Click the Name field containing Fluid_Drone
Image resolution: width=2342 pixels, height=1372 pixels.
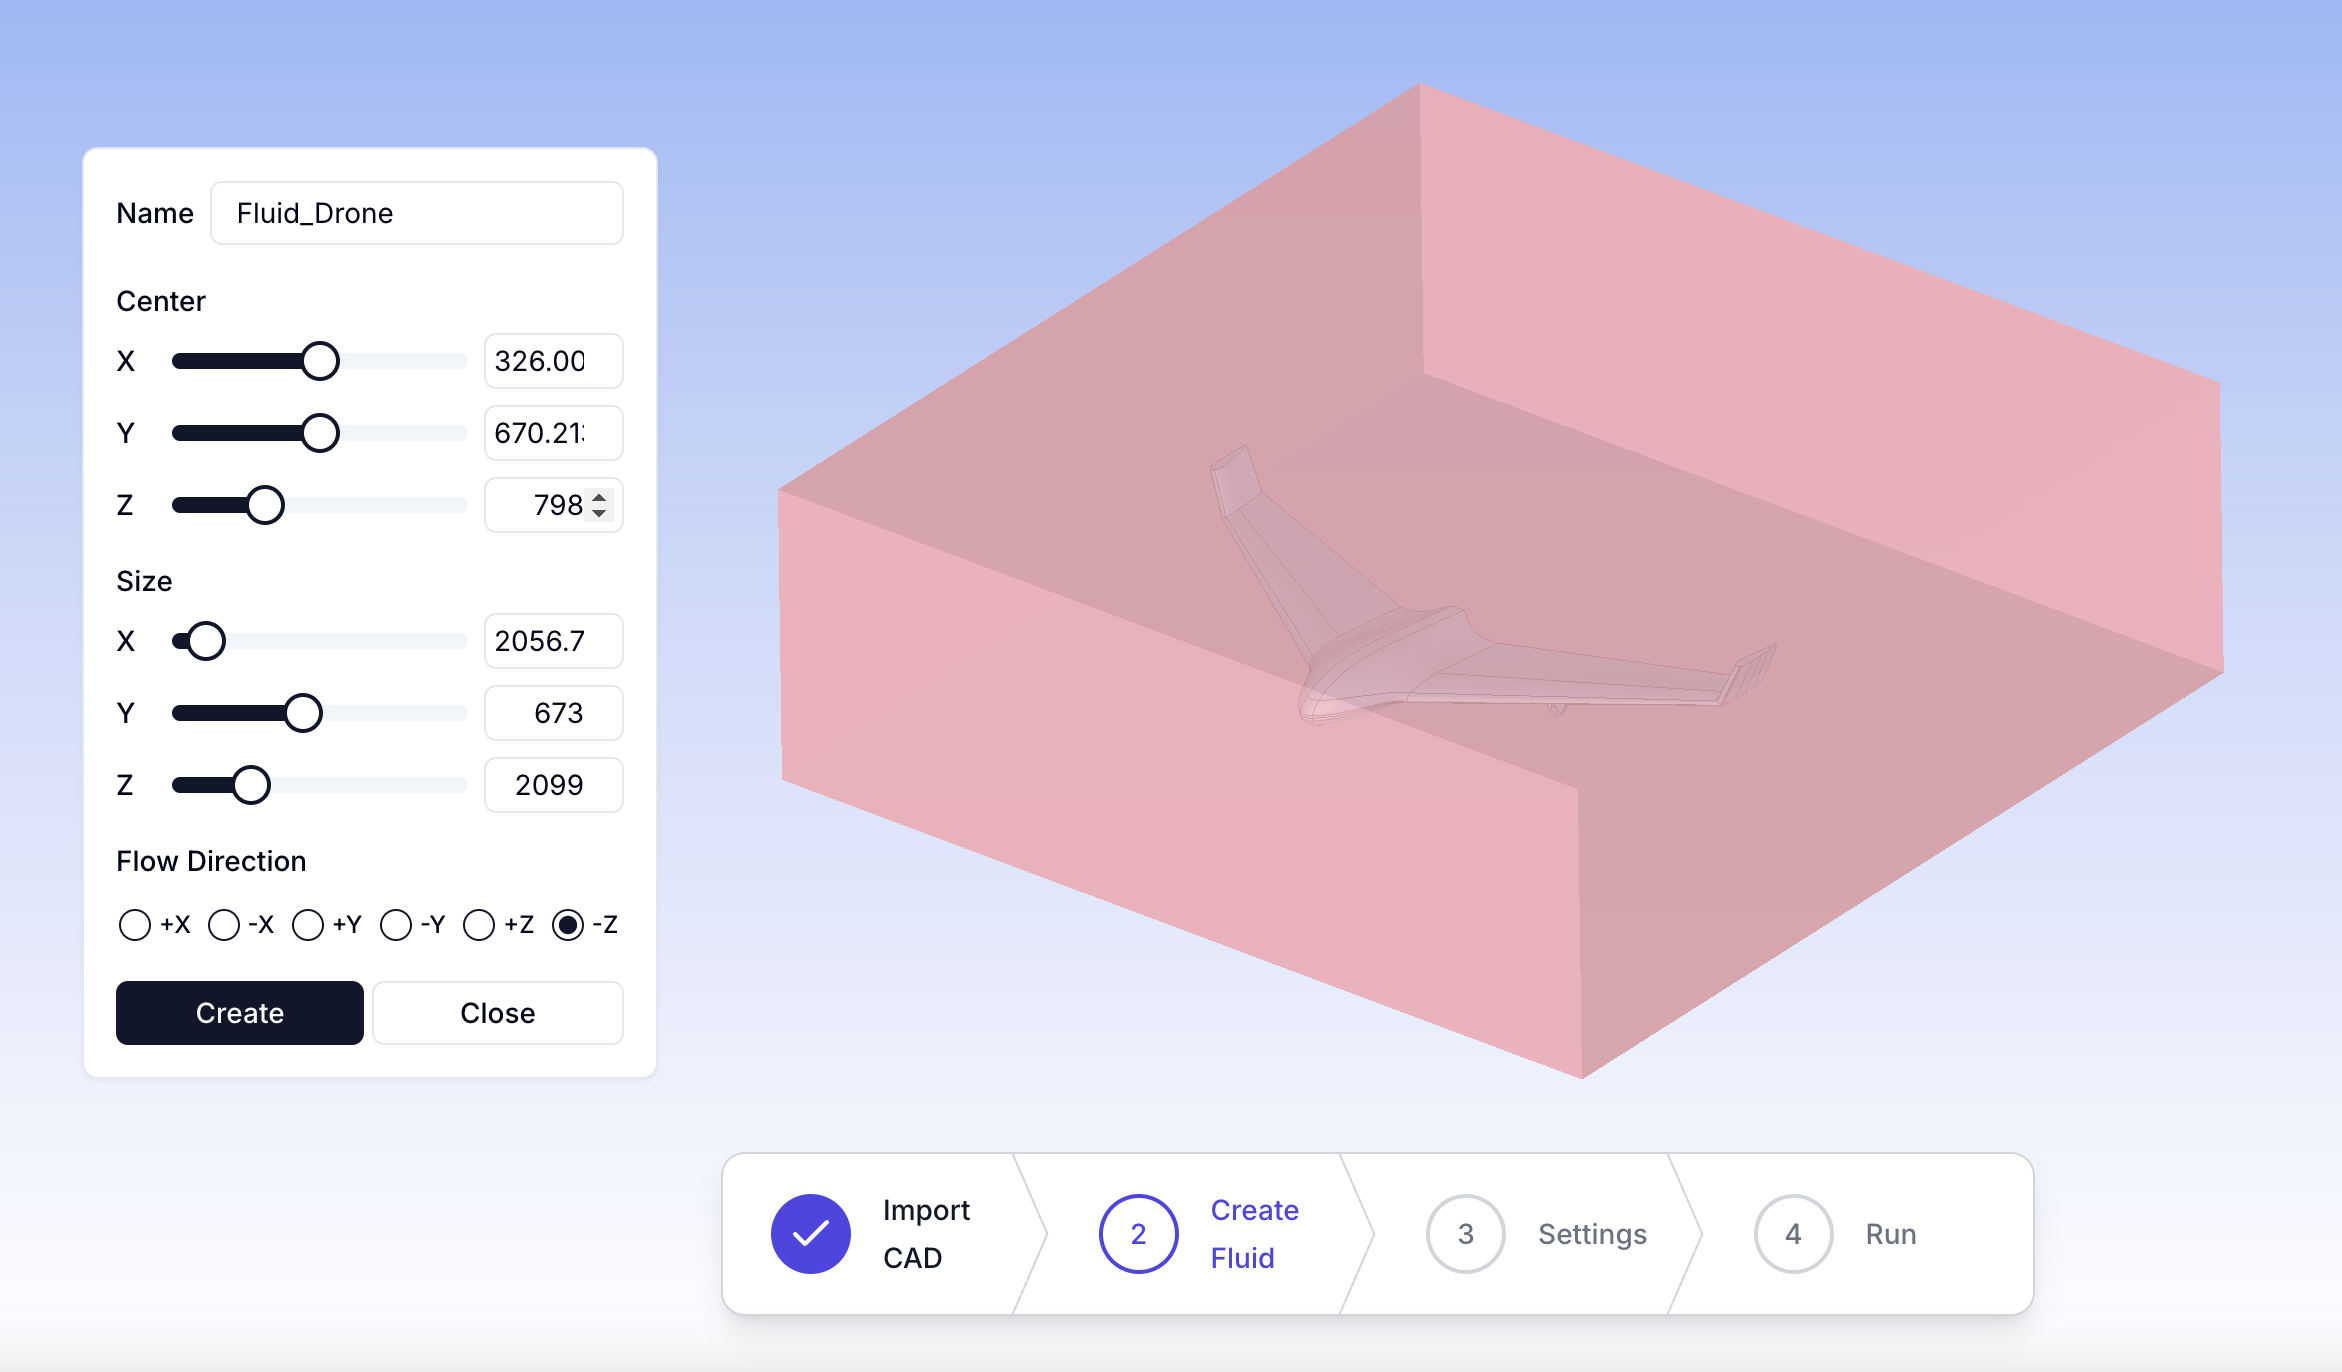coord(417,213)
